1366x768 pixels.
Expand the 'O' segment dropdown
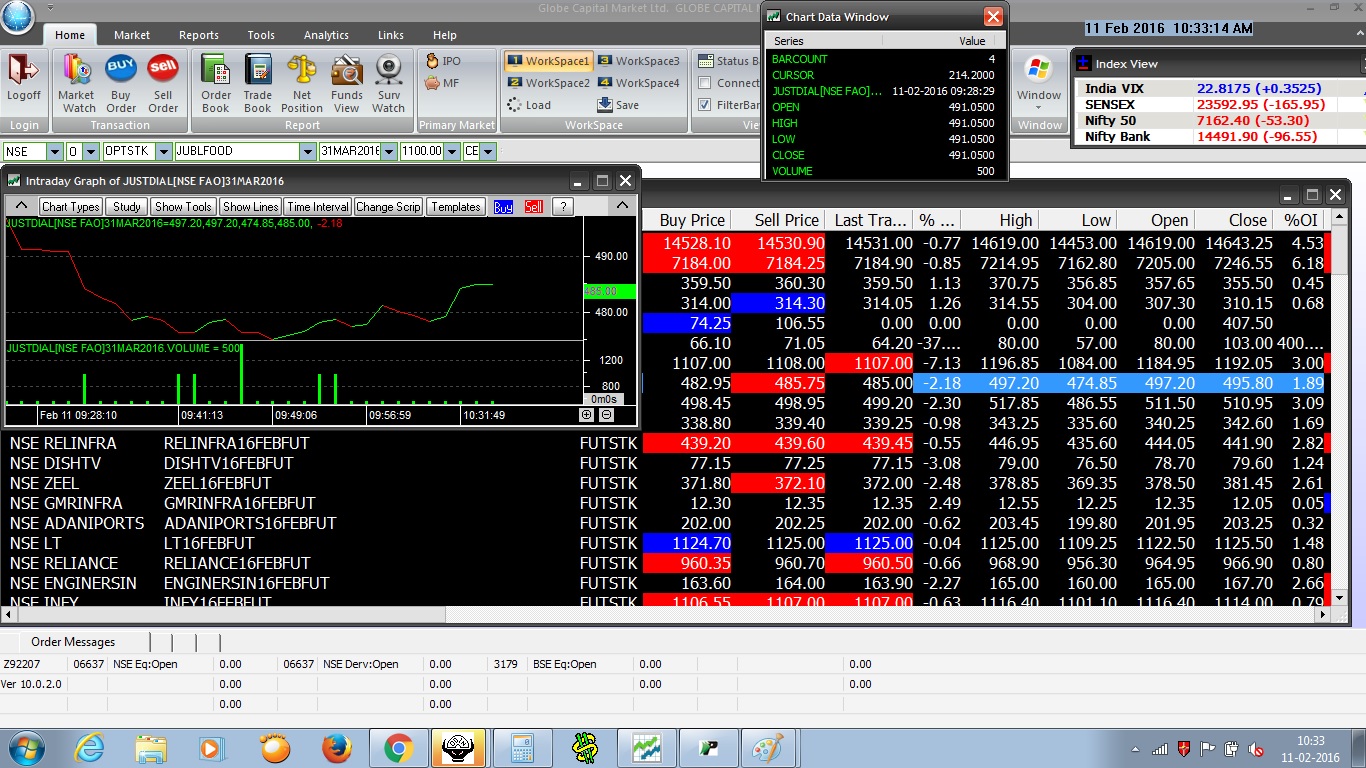(x=91, y=152)
